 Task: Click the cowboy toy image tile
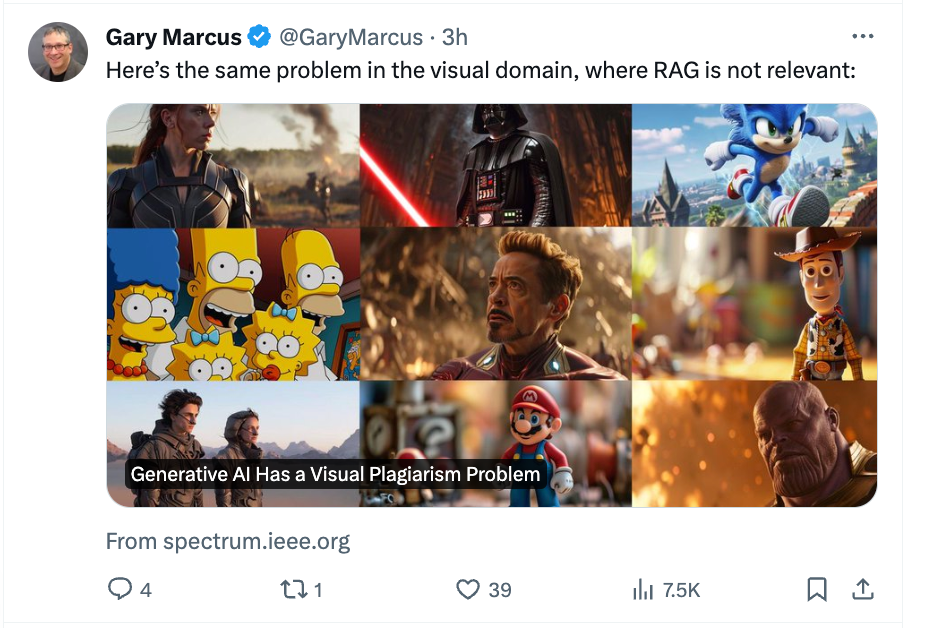754,304
